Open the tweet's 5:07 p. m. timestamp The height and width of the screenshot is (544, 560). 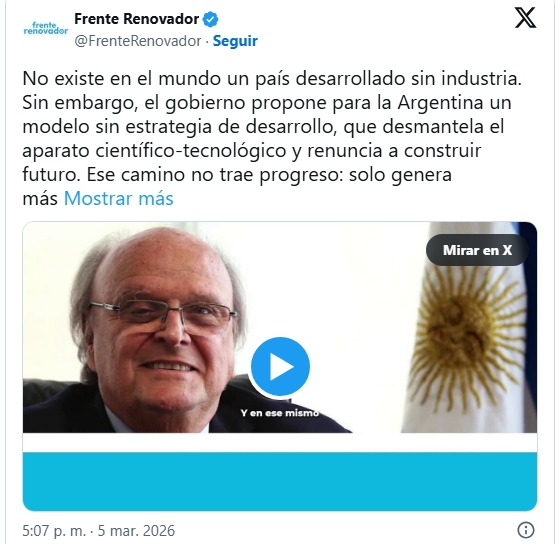54,530
